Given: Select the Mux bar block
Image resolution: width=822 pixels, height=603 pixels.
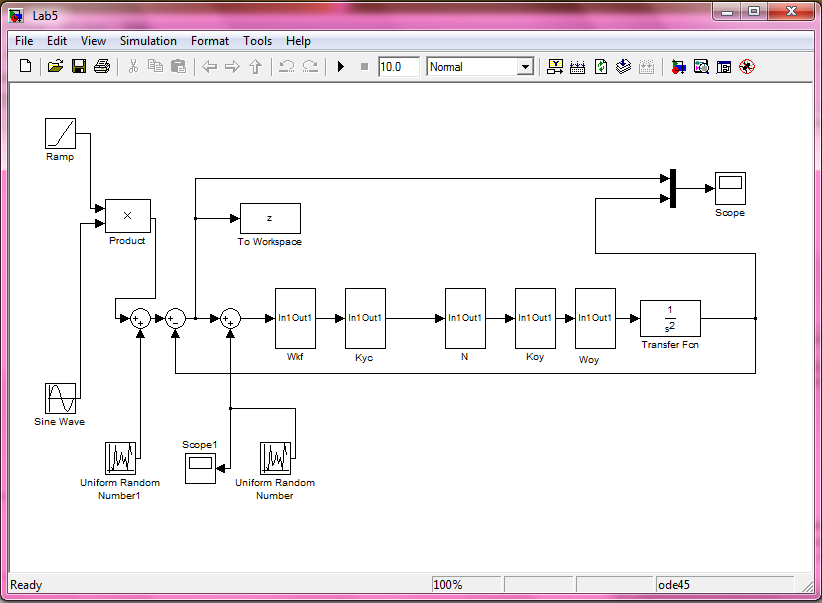Looking at the screenshot, I should 673,188.
